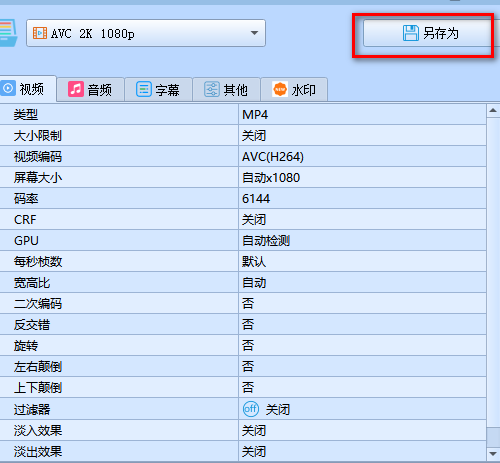This screenshot has width=500, height=463.
Task: Select the GPU value 自动检测
Action: point(266,241)
